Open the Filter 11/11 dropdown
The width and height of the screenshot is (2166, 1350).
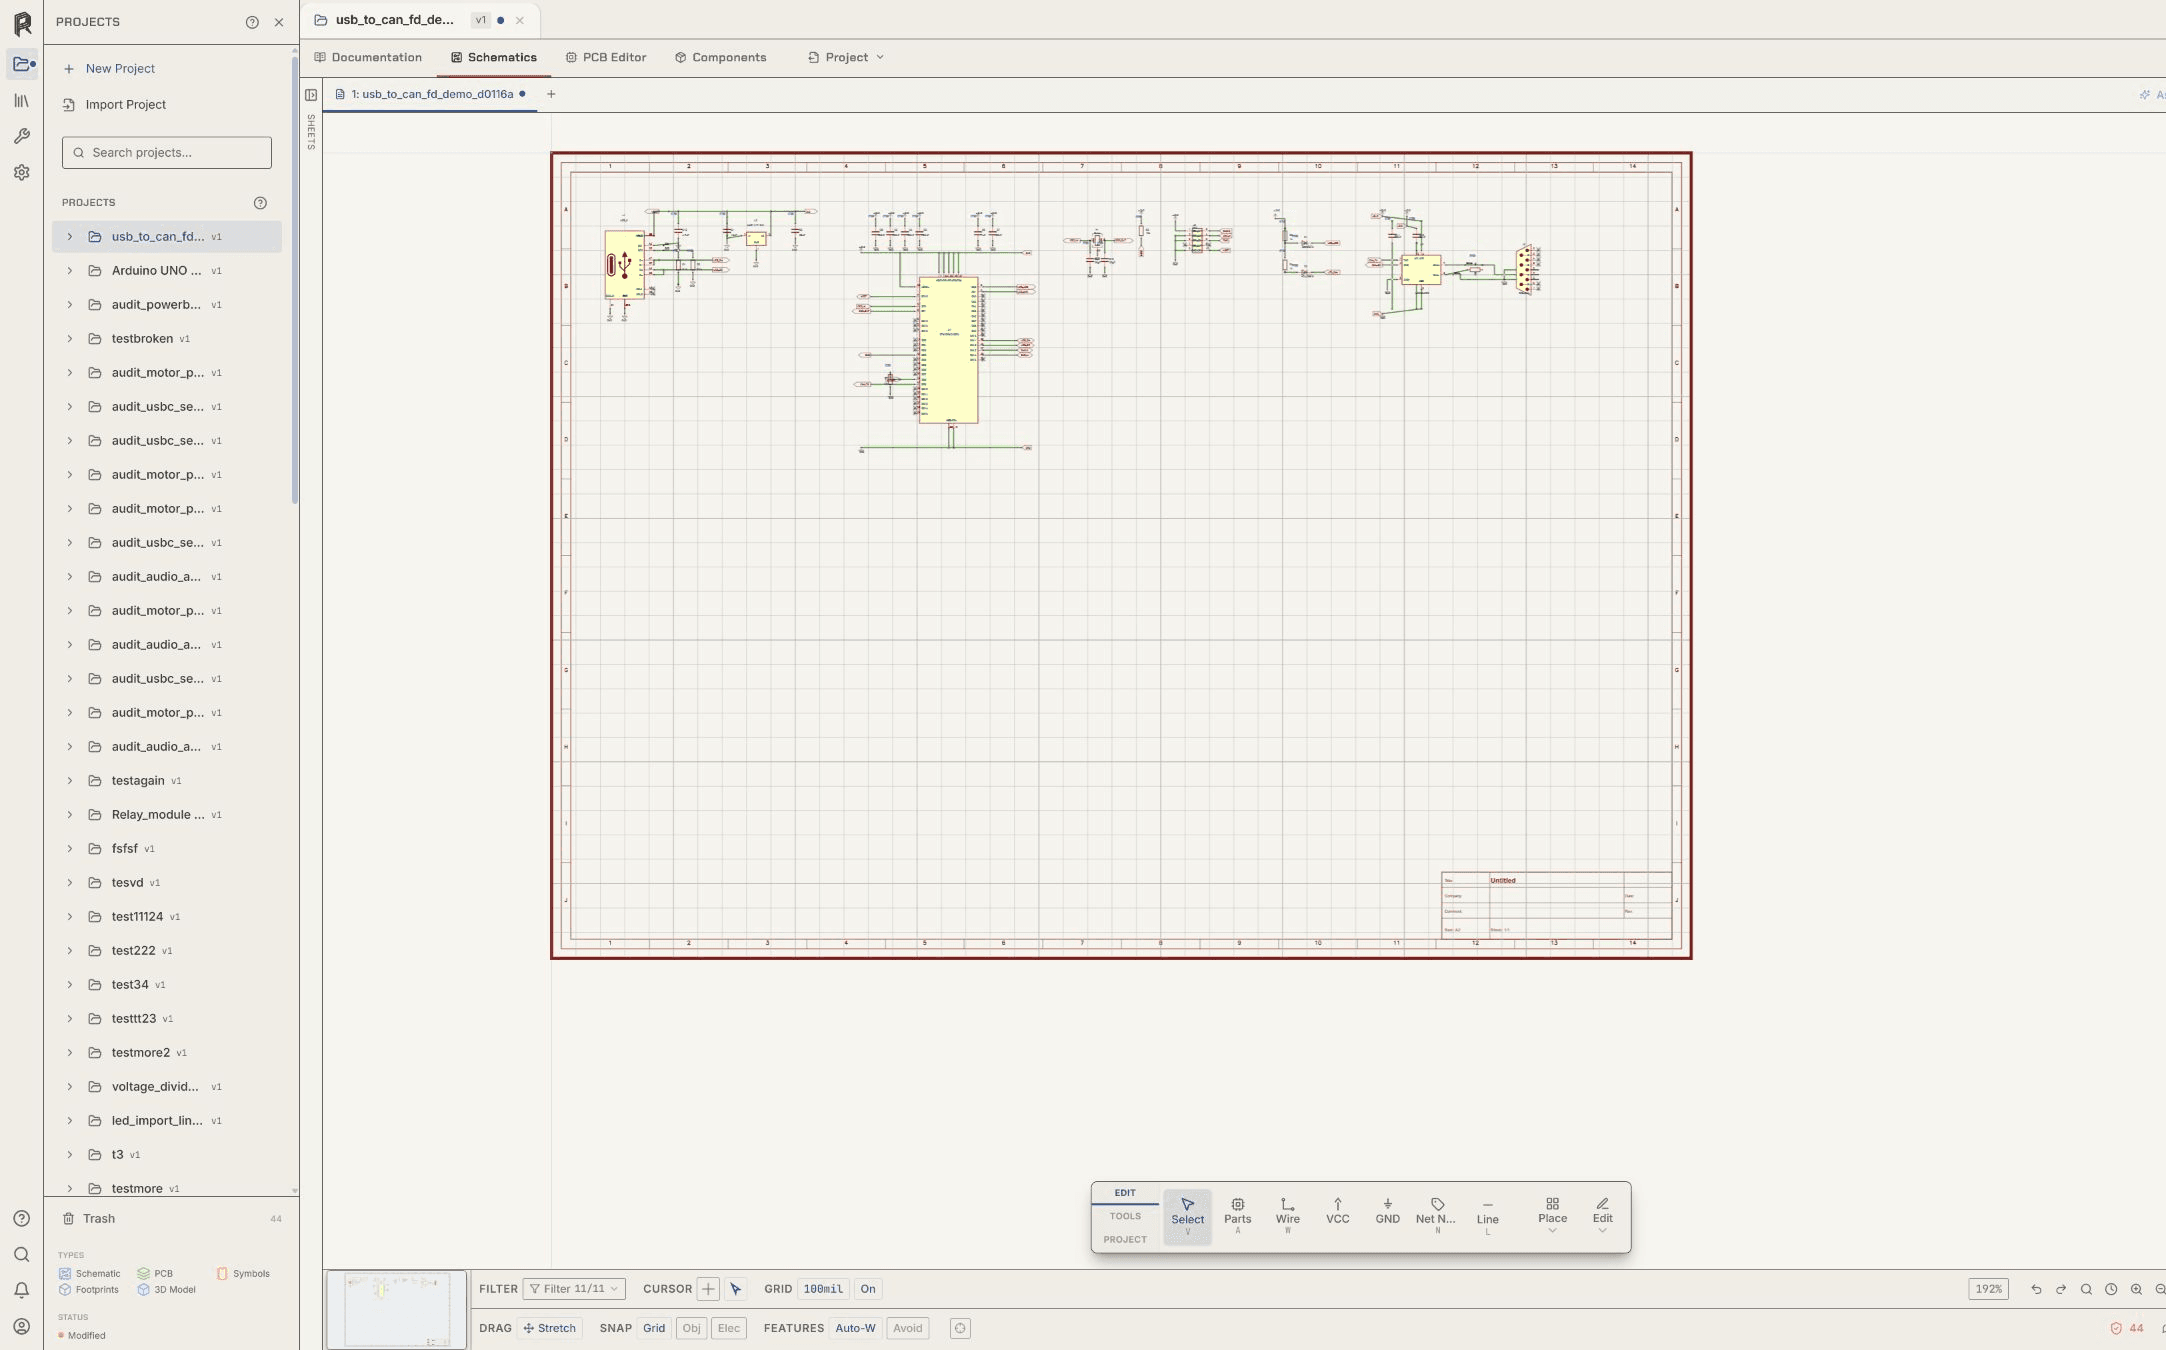[574, 1289]
